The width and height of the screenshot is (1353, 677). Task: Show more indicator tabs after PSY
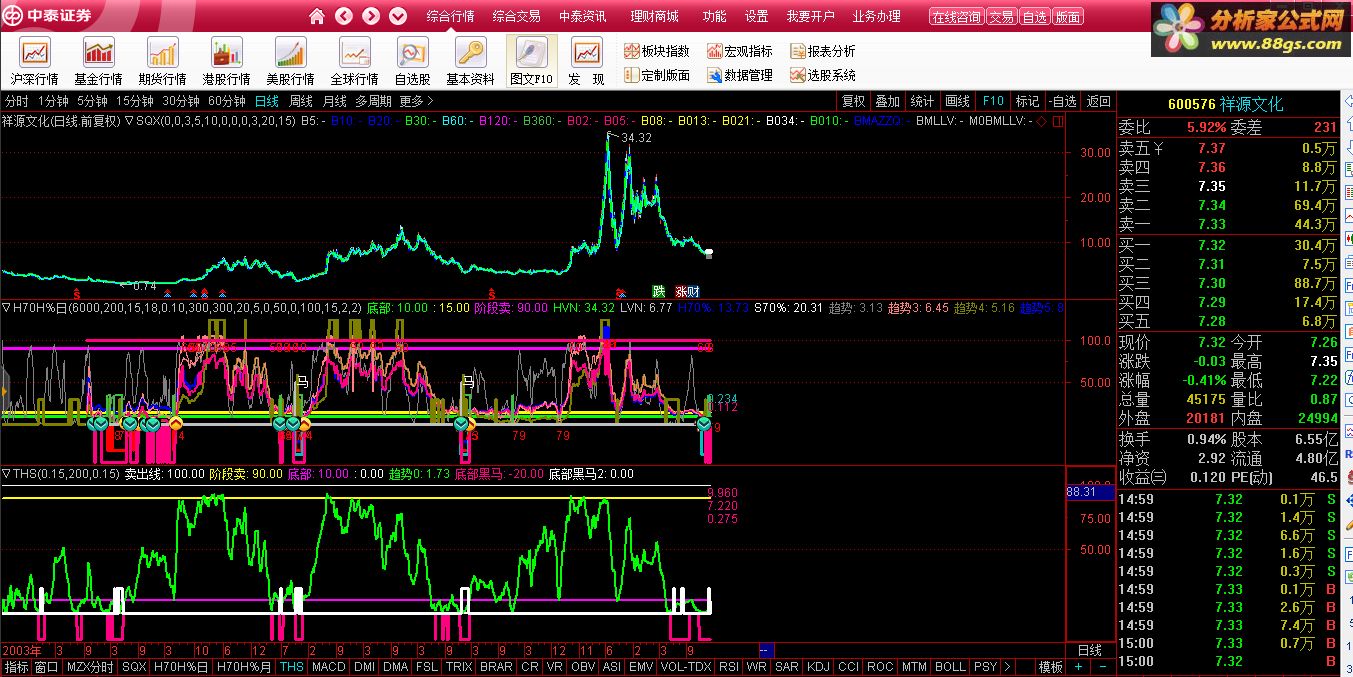1007,666
